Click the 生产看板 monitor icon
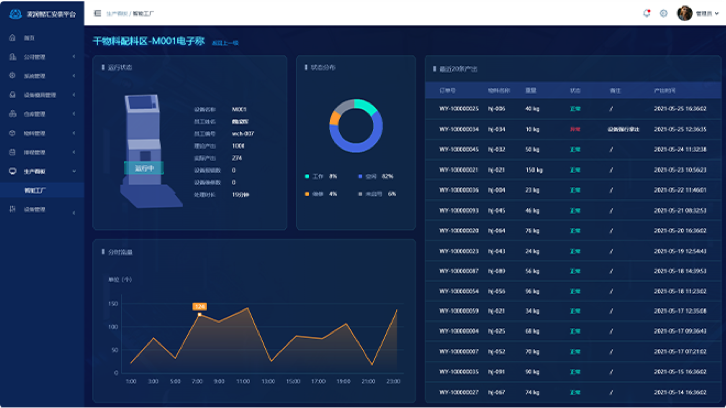Viewport: 726px width, 408px height. 11,170
